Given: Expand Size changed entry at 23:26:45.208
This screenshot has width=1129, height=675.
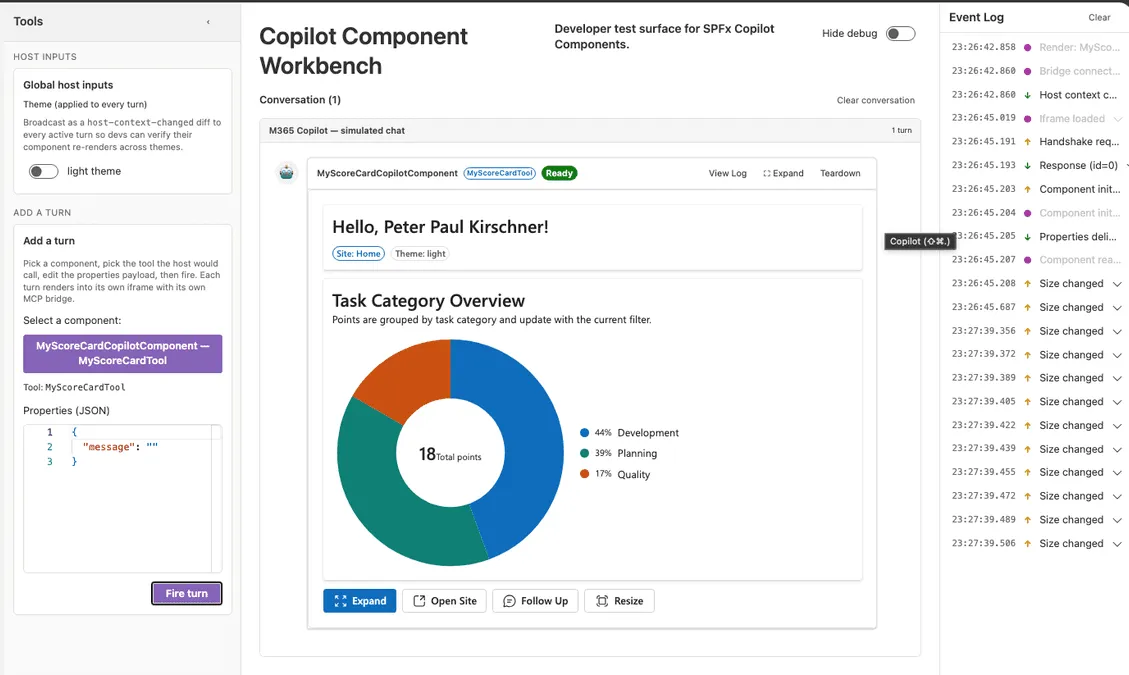Looking at the screenshot, I should coord(1117,284).
